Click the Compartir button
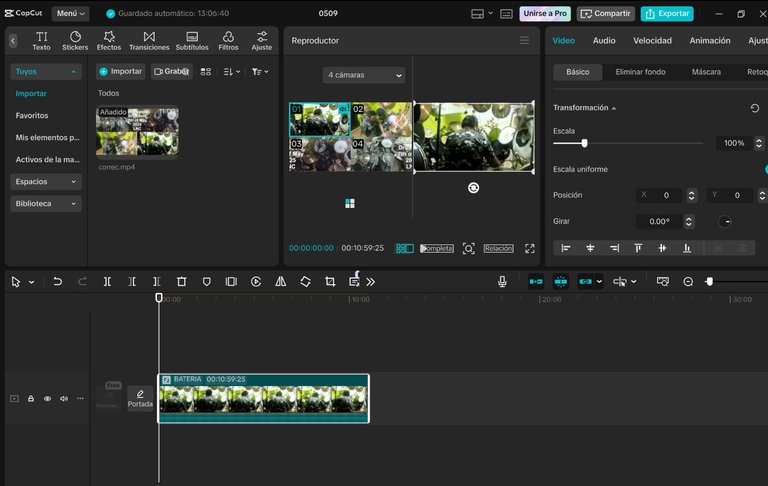This screenshot has width=768, height=486. [605, 14]
